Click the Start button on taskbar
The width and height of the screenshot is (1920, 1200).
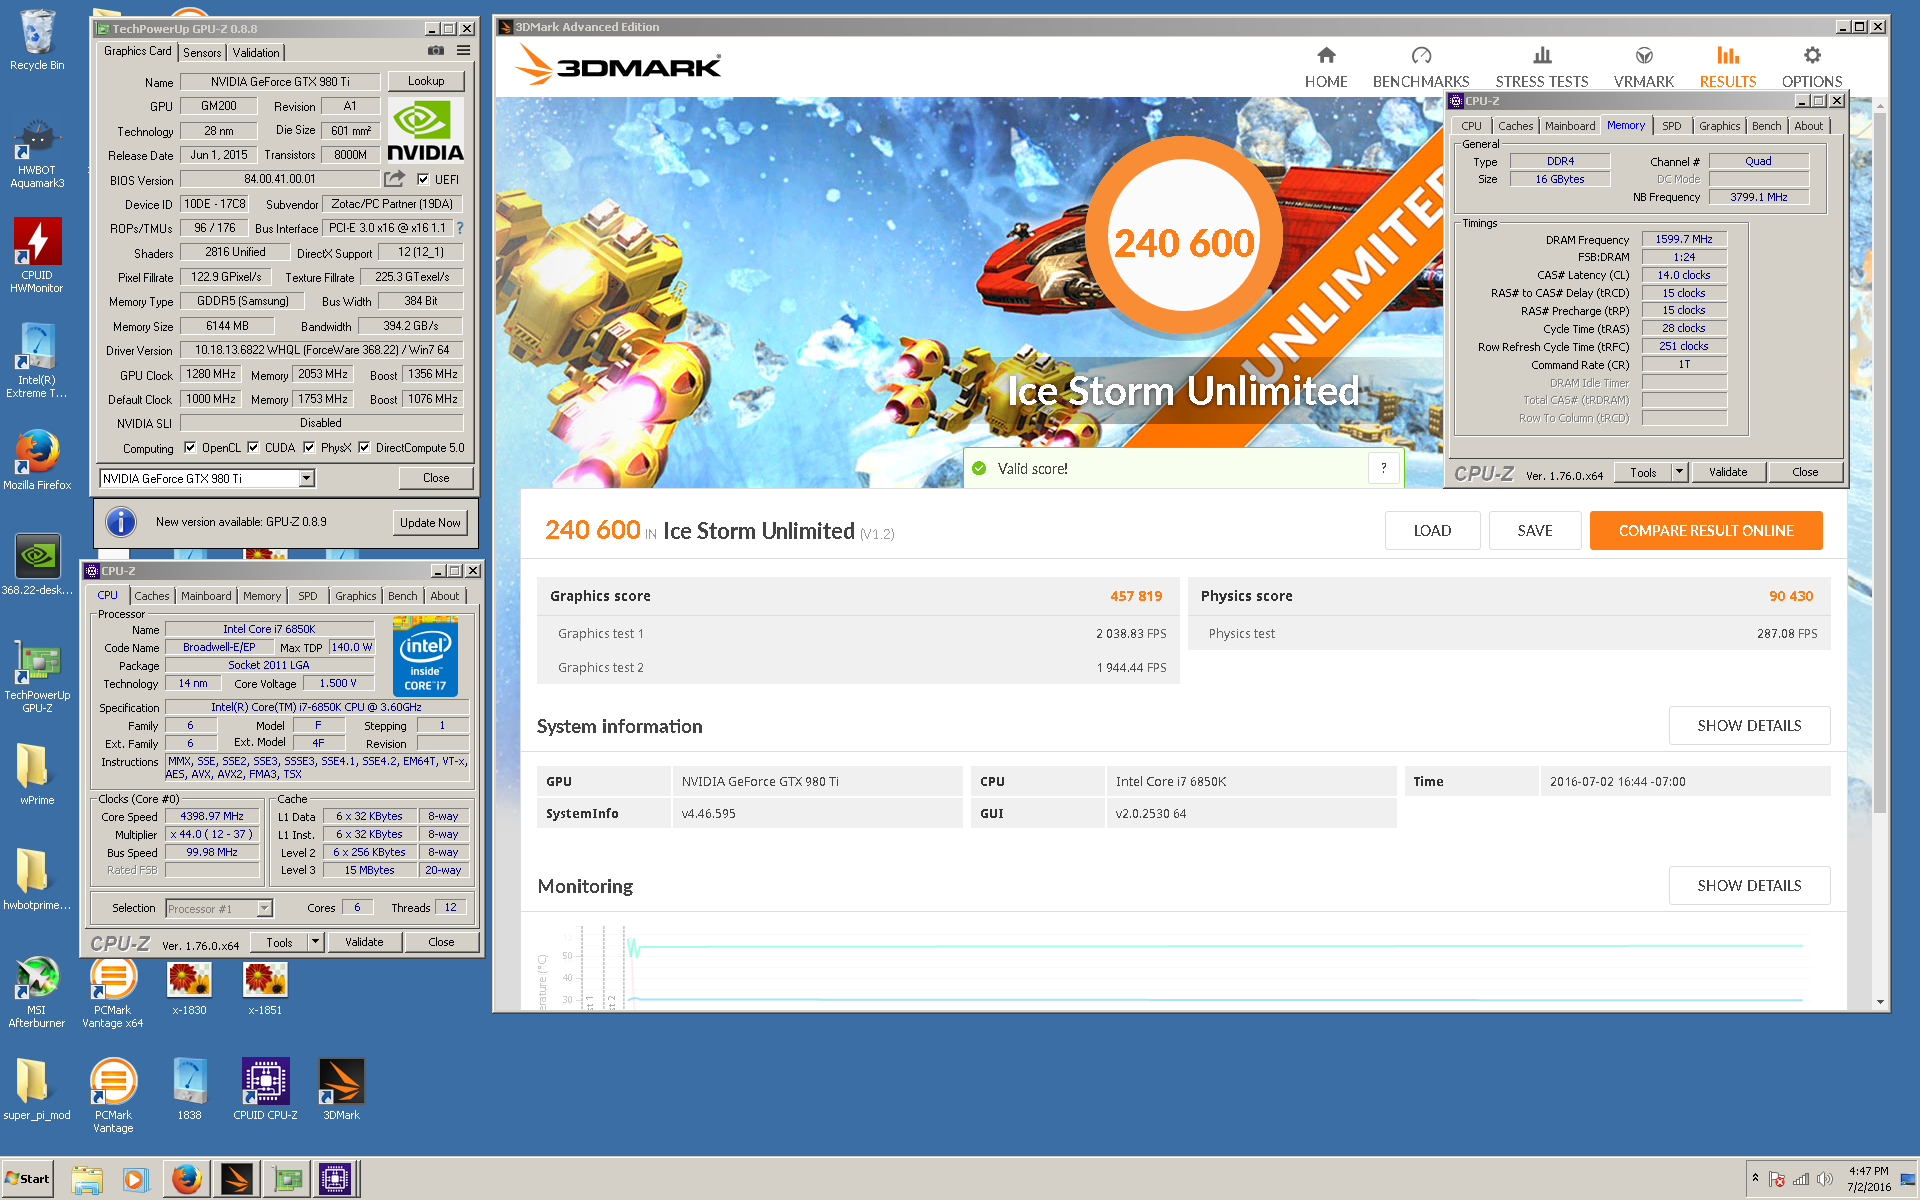click(28, 1179)
